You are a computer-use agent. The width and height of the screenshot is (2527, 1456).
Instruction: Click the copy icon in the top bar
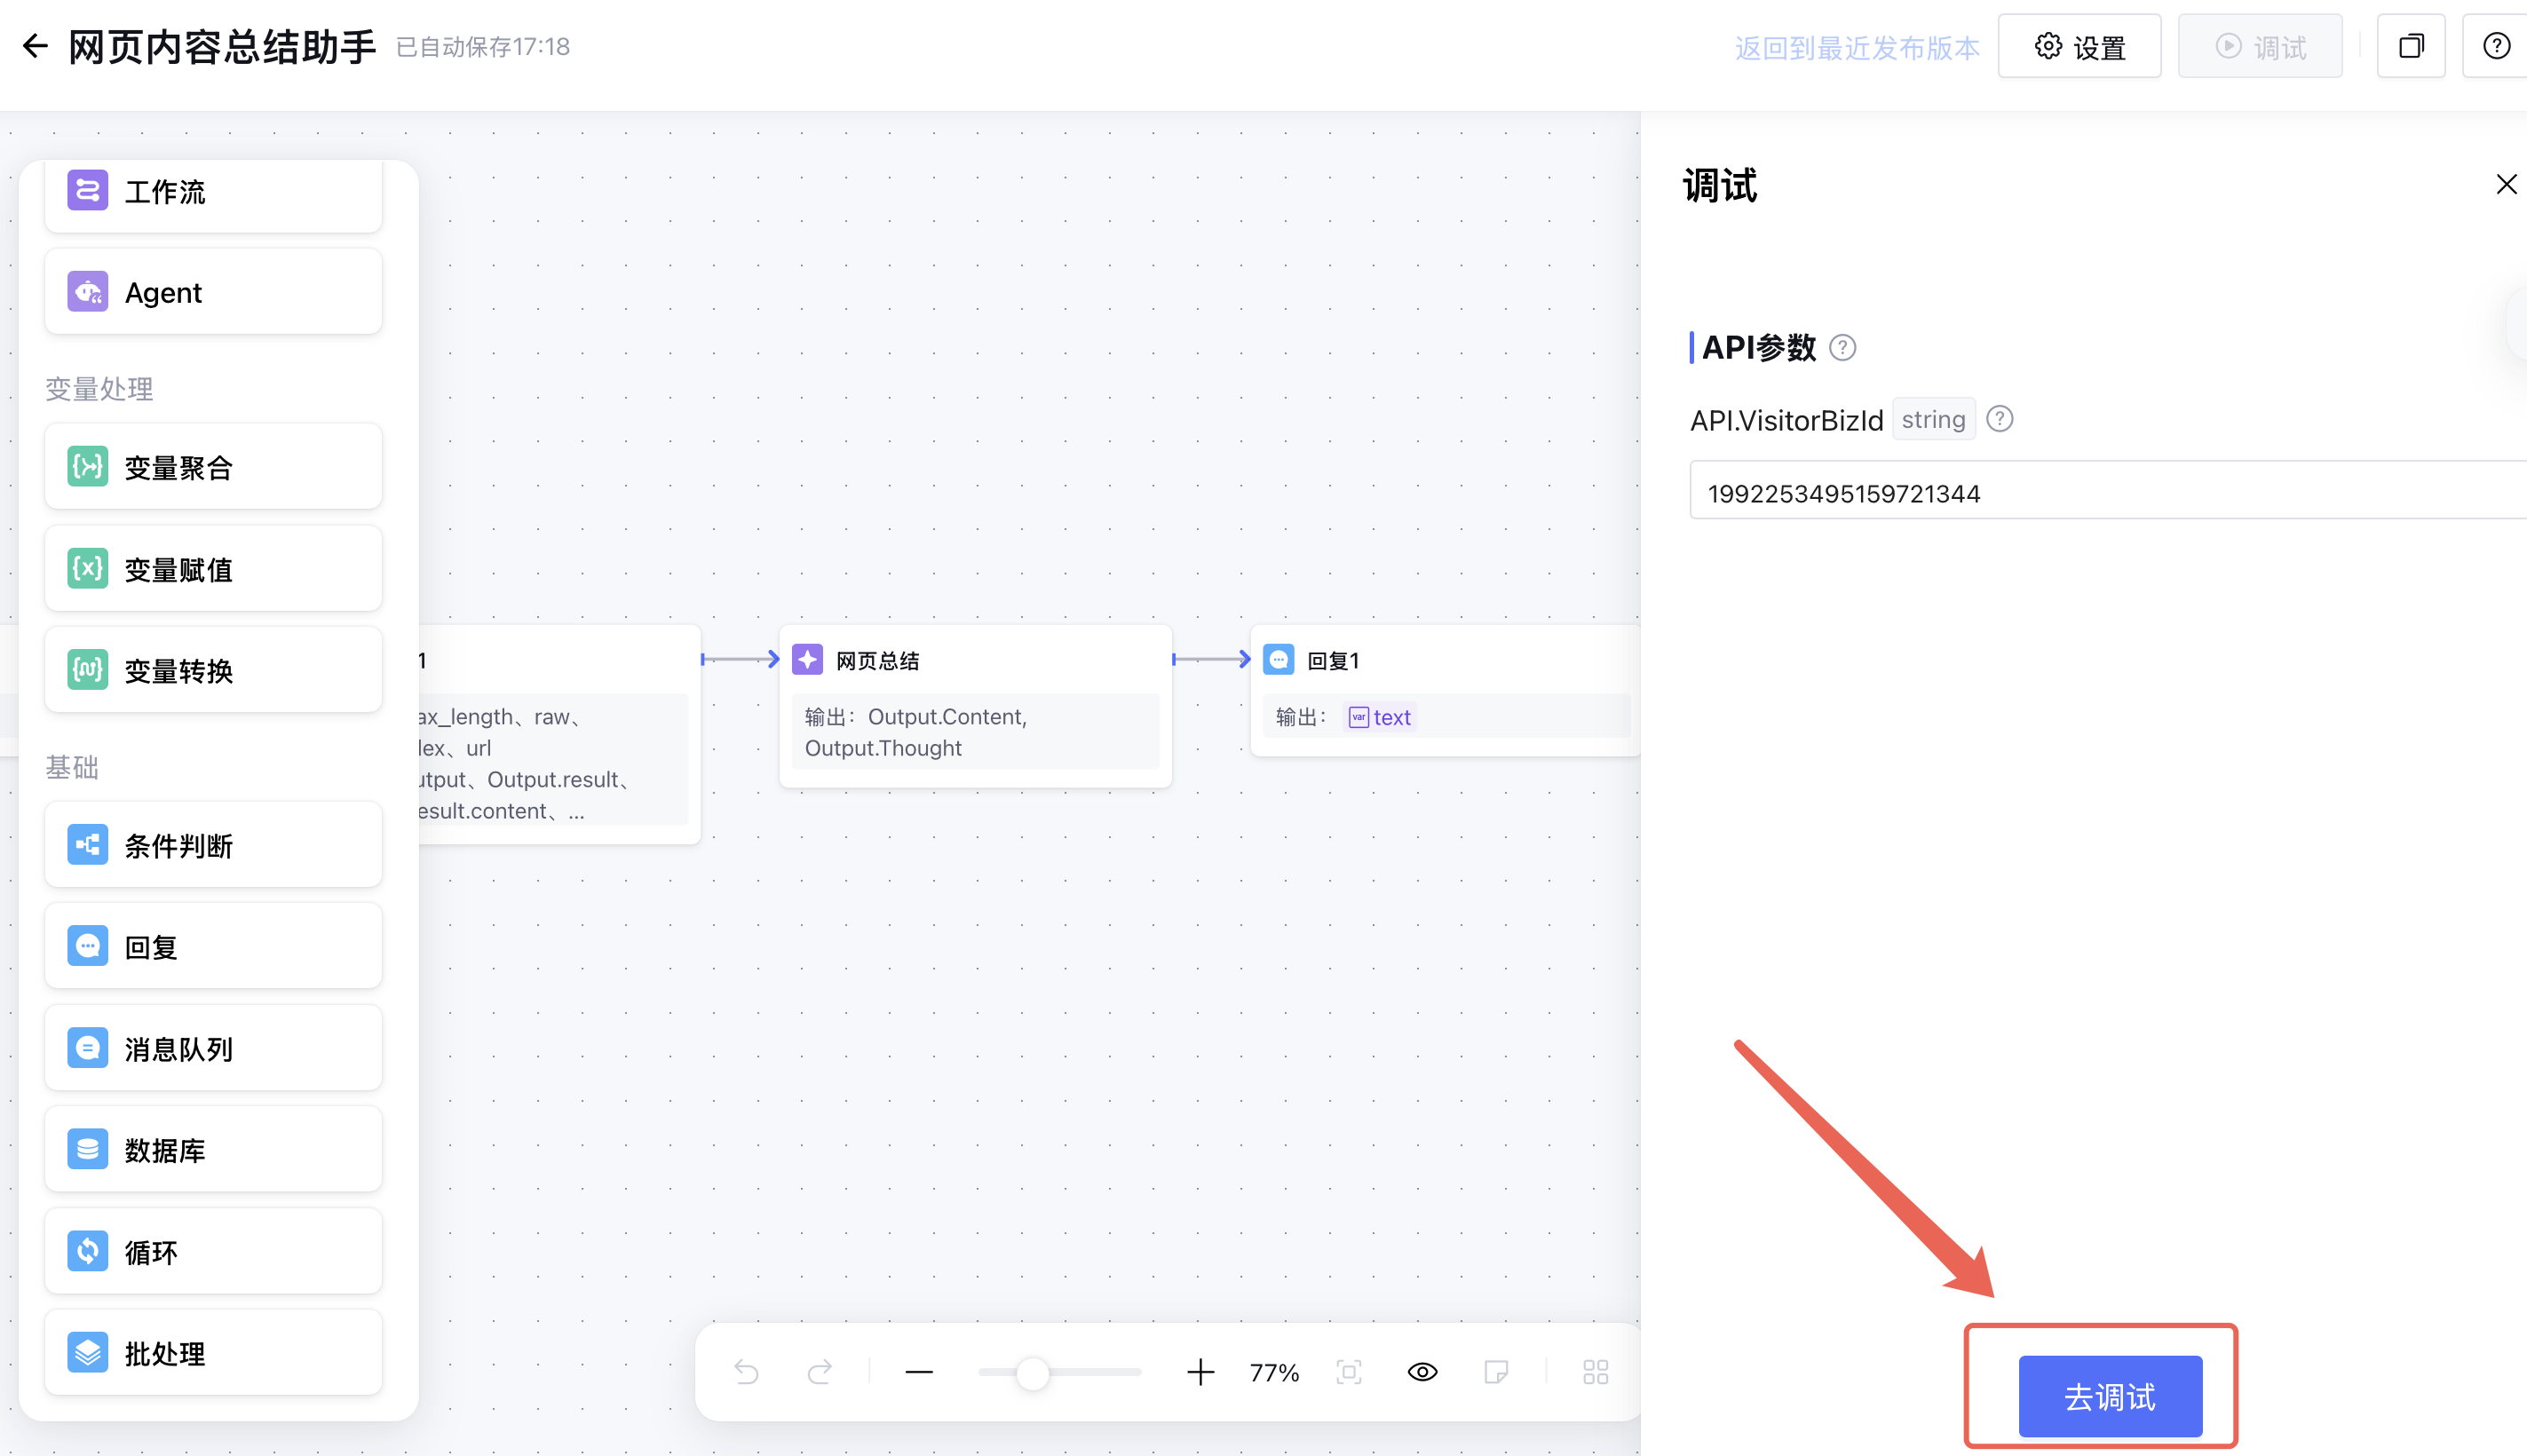[2411, 46]
